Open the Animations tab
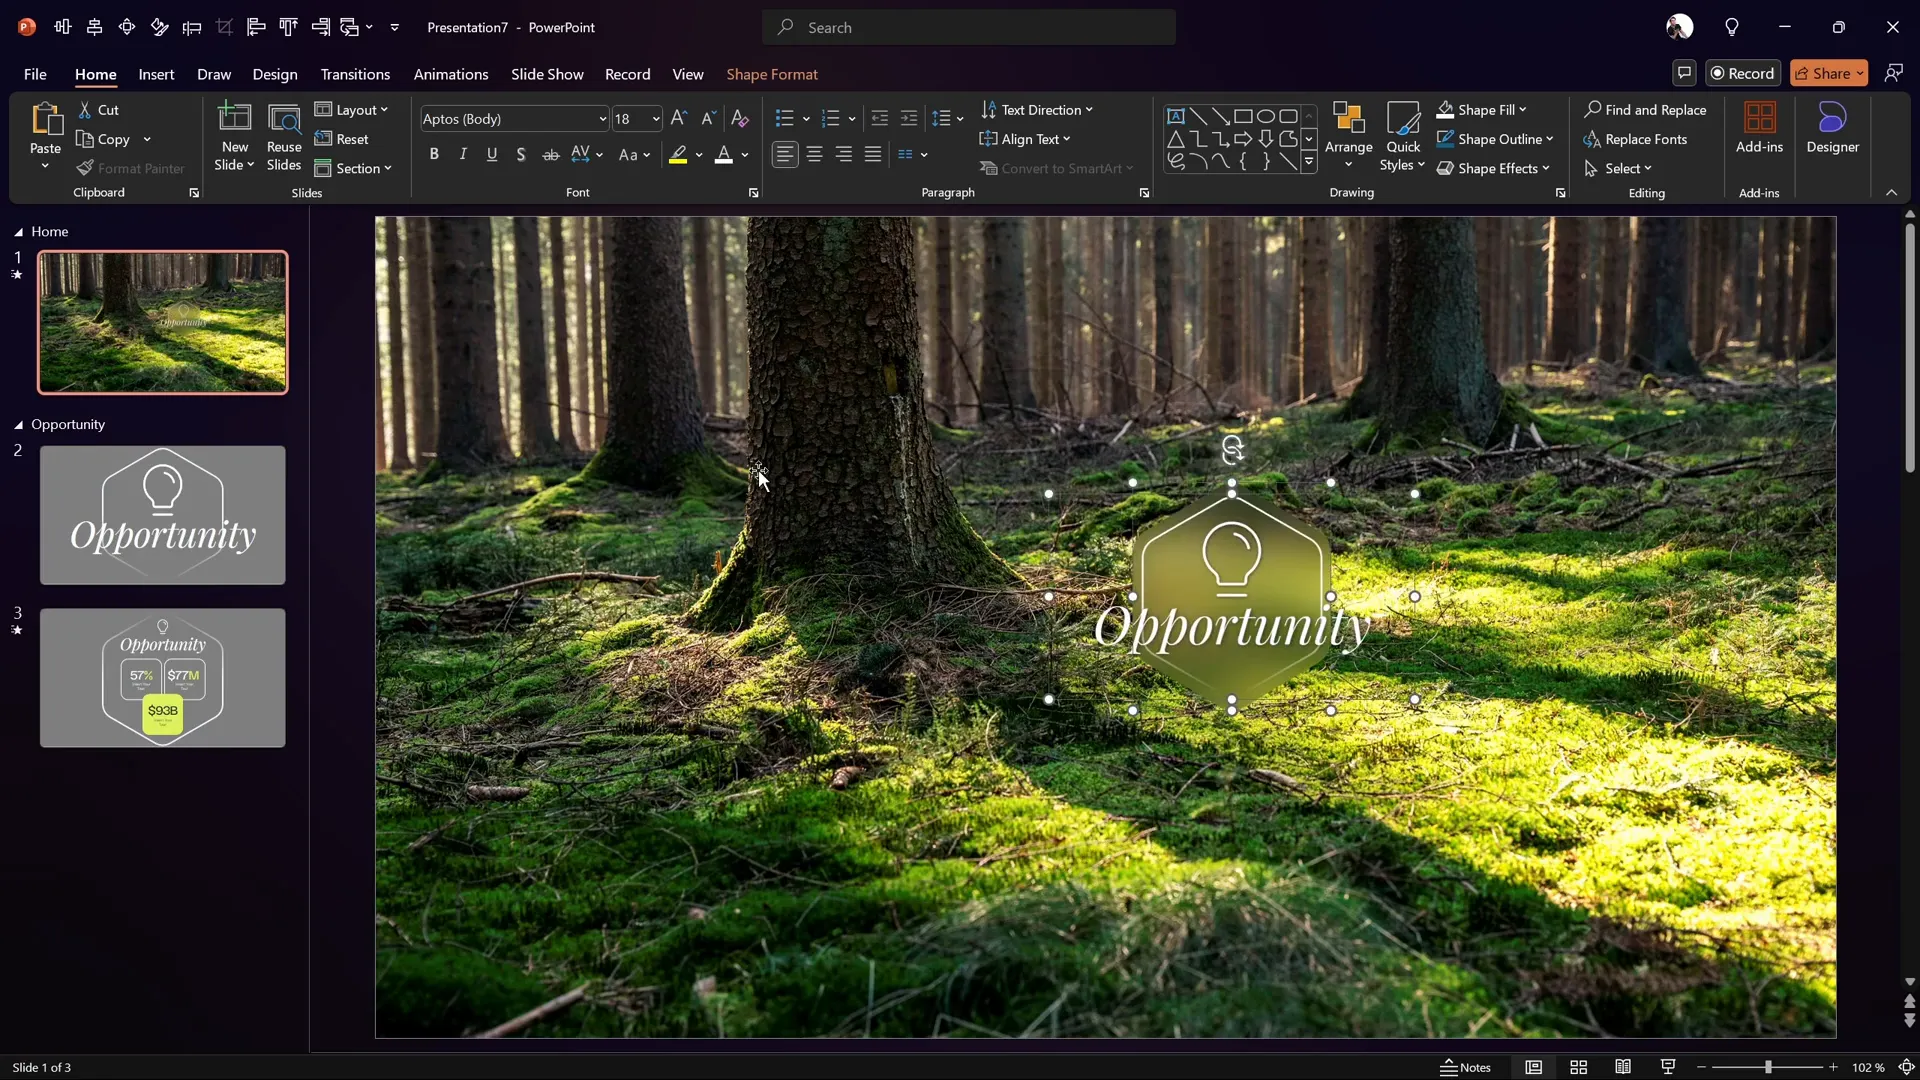Screen dimensions: 1920x1080 [451, 74]
